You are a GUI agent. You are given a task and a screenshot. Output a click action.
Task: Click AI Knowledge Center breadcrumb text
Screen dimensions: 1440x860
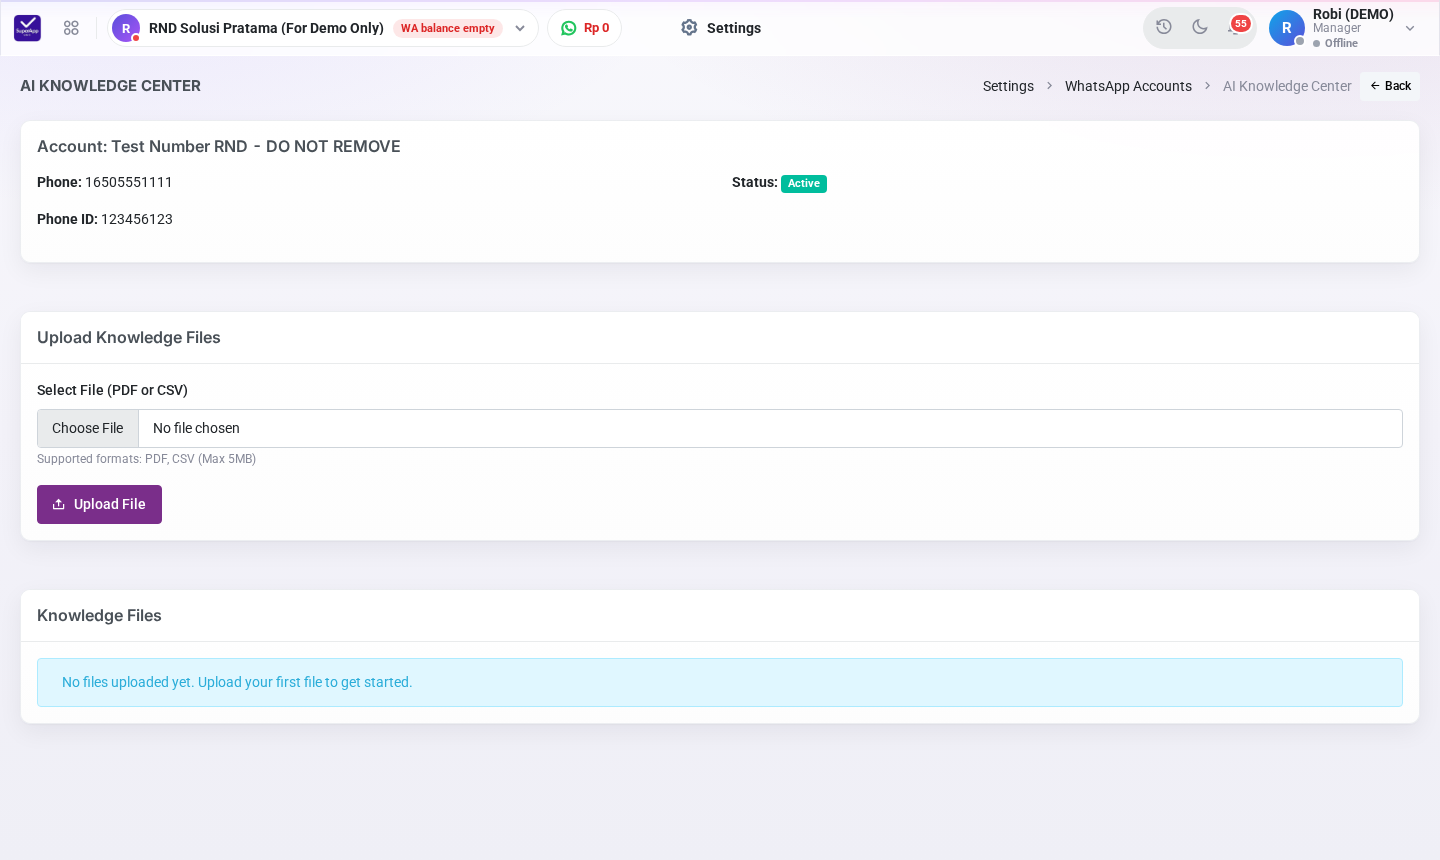point(1287,86)
